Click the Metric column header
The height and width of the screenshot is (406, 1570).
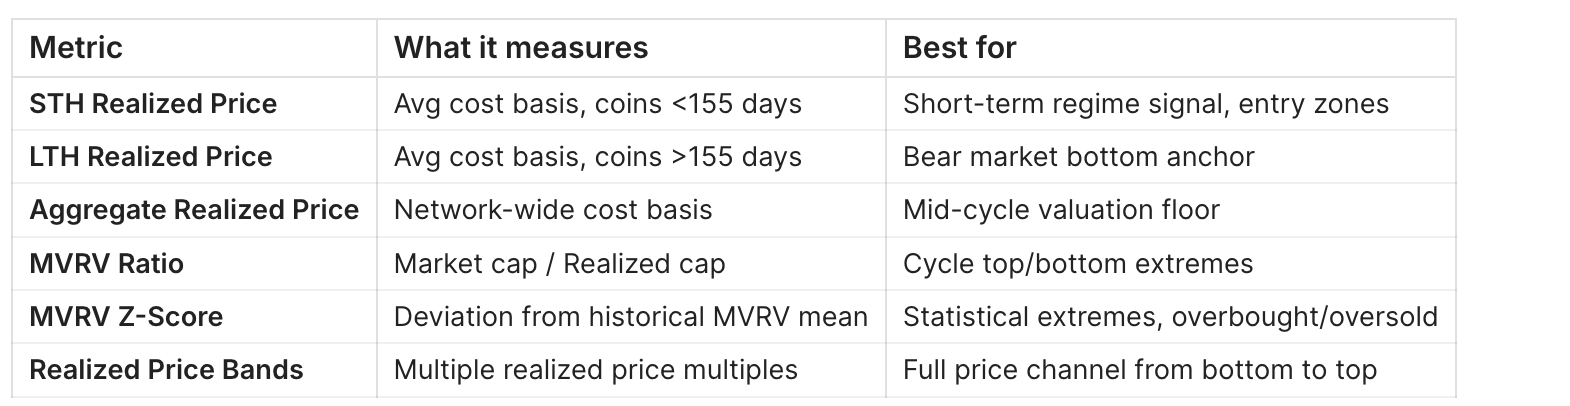76,48
